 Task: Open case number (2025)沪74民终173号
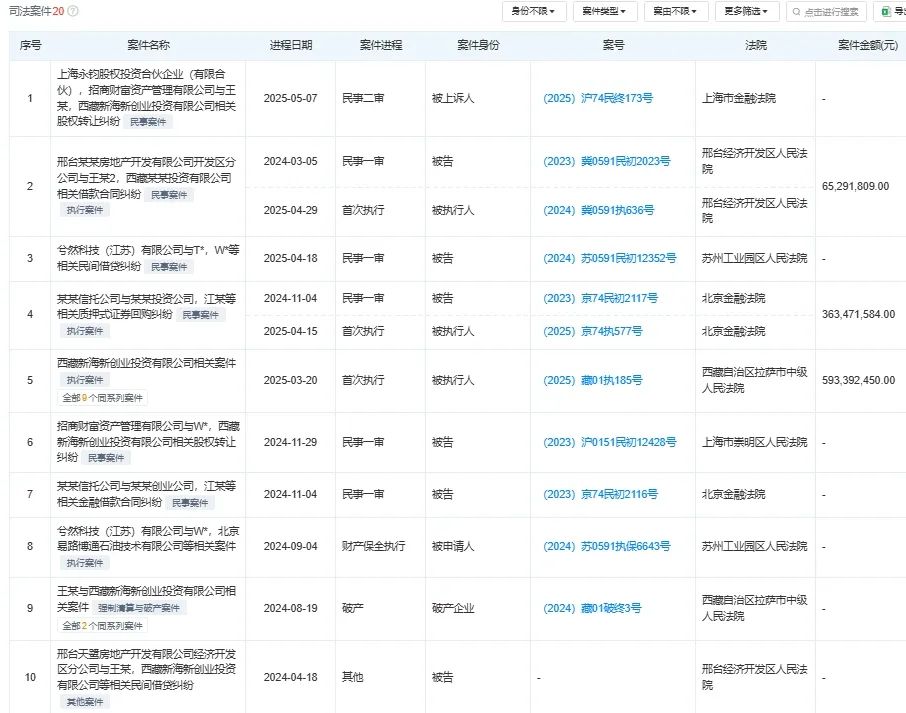[598, 99]
